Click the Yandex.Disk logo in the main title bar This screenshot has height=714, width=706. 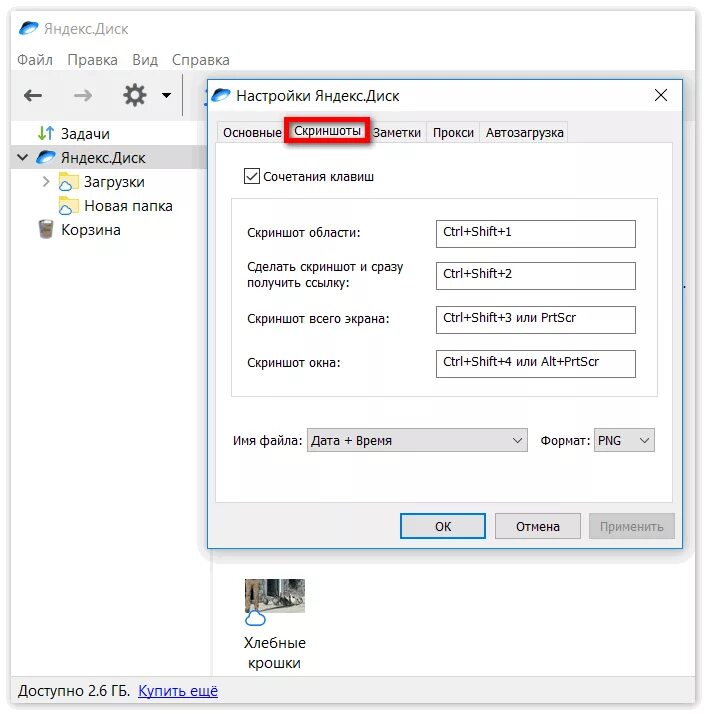click(28, 29)
